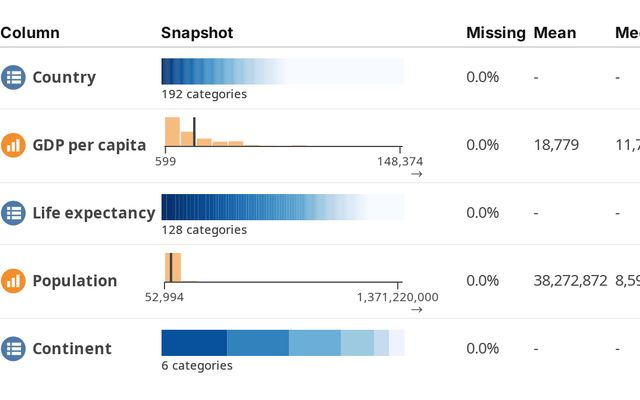The height and width of the screenshot is (400, 640).
Task: Sort by the Column header
Action: click(x=30, y=33)
